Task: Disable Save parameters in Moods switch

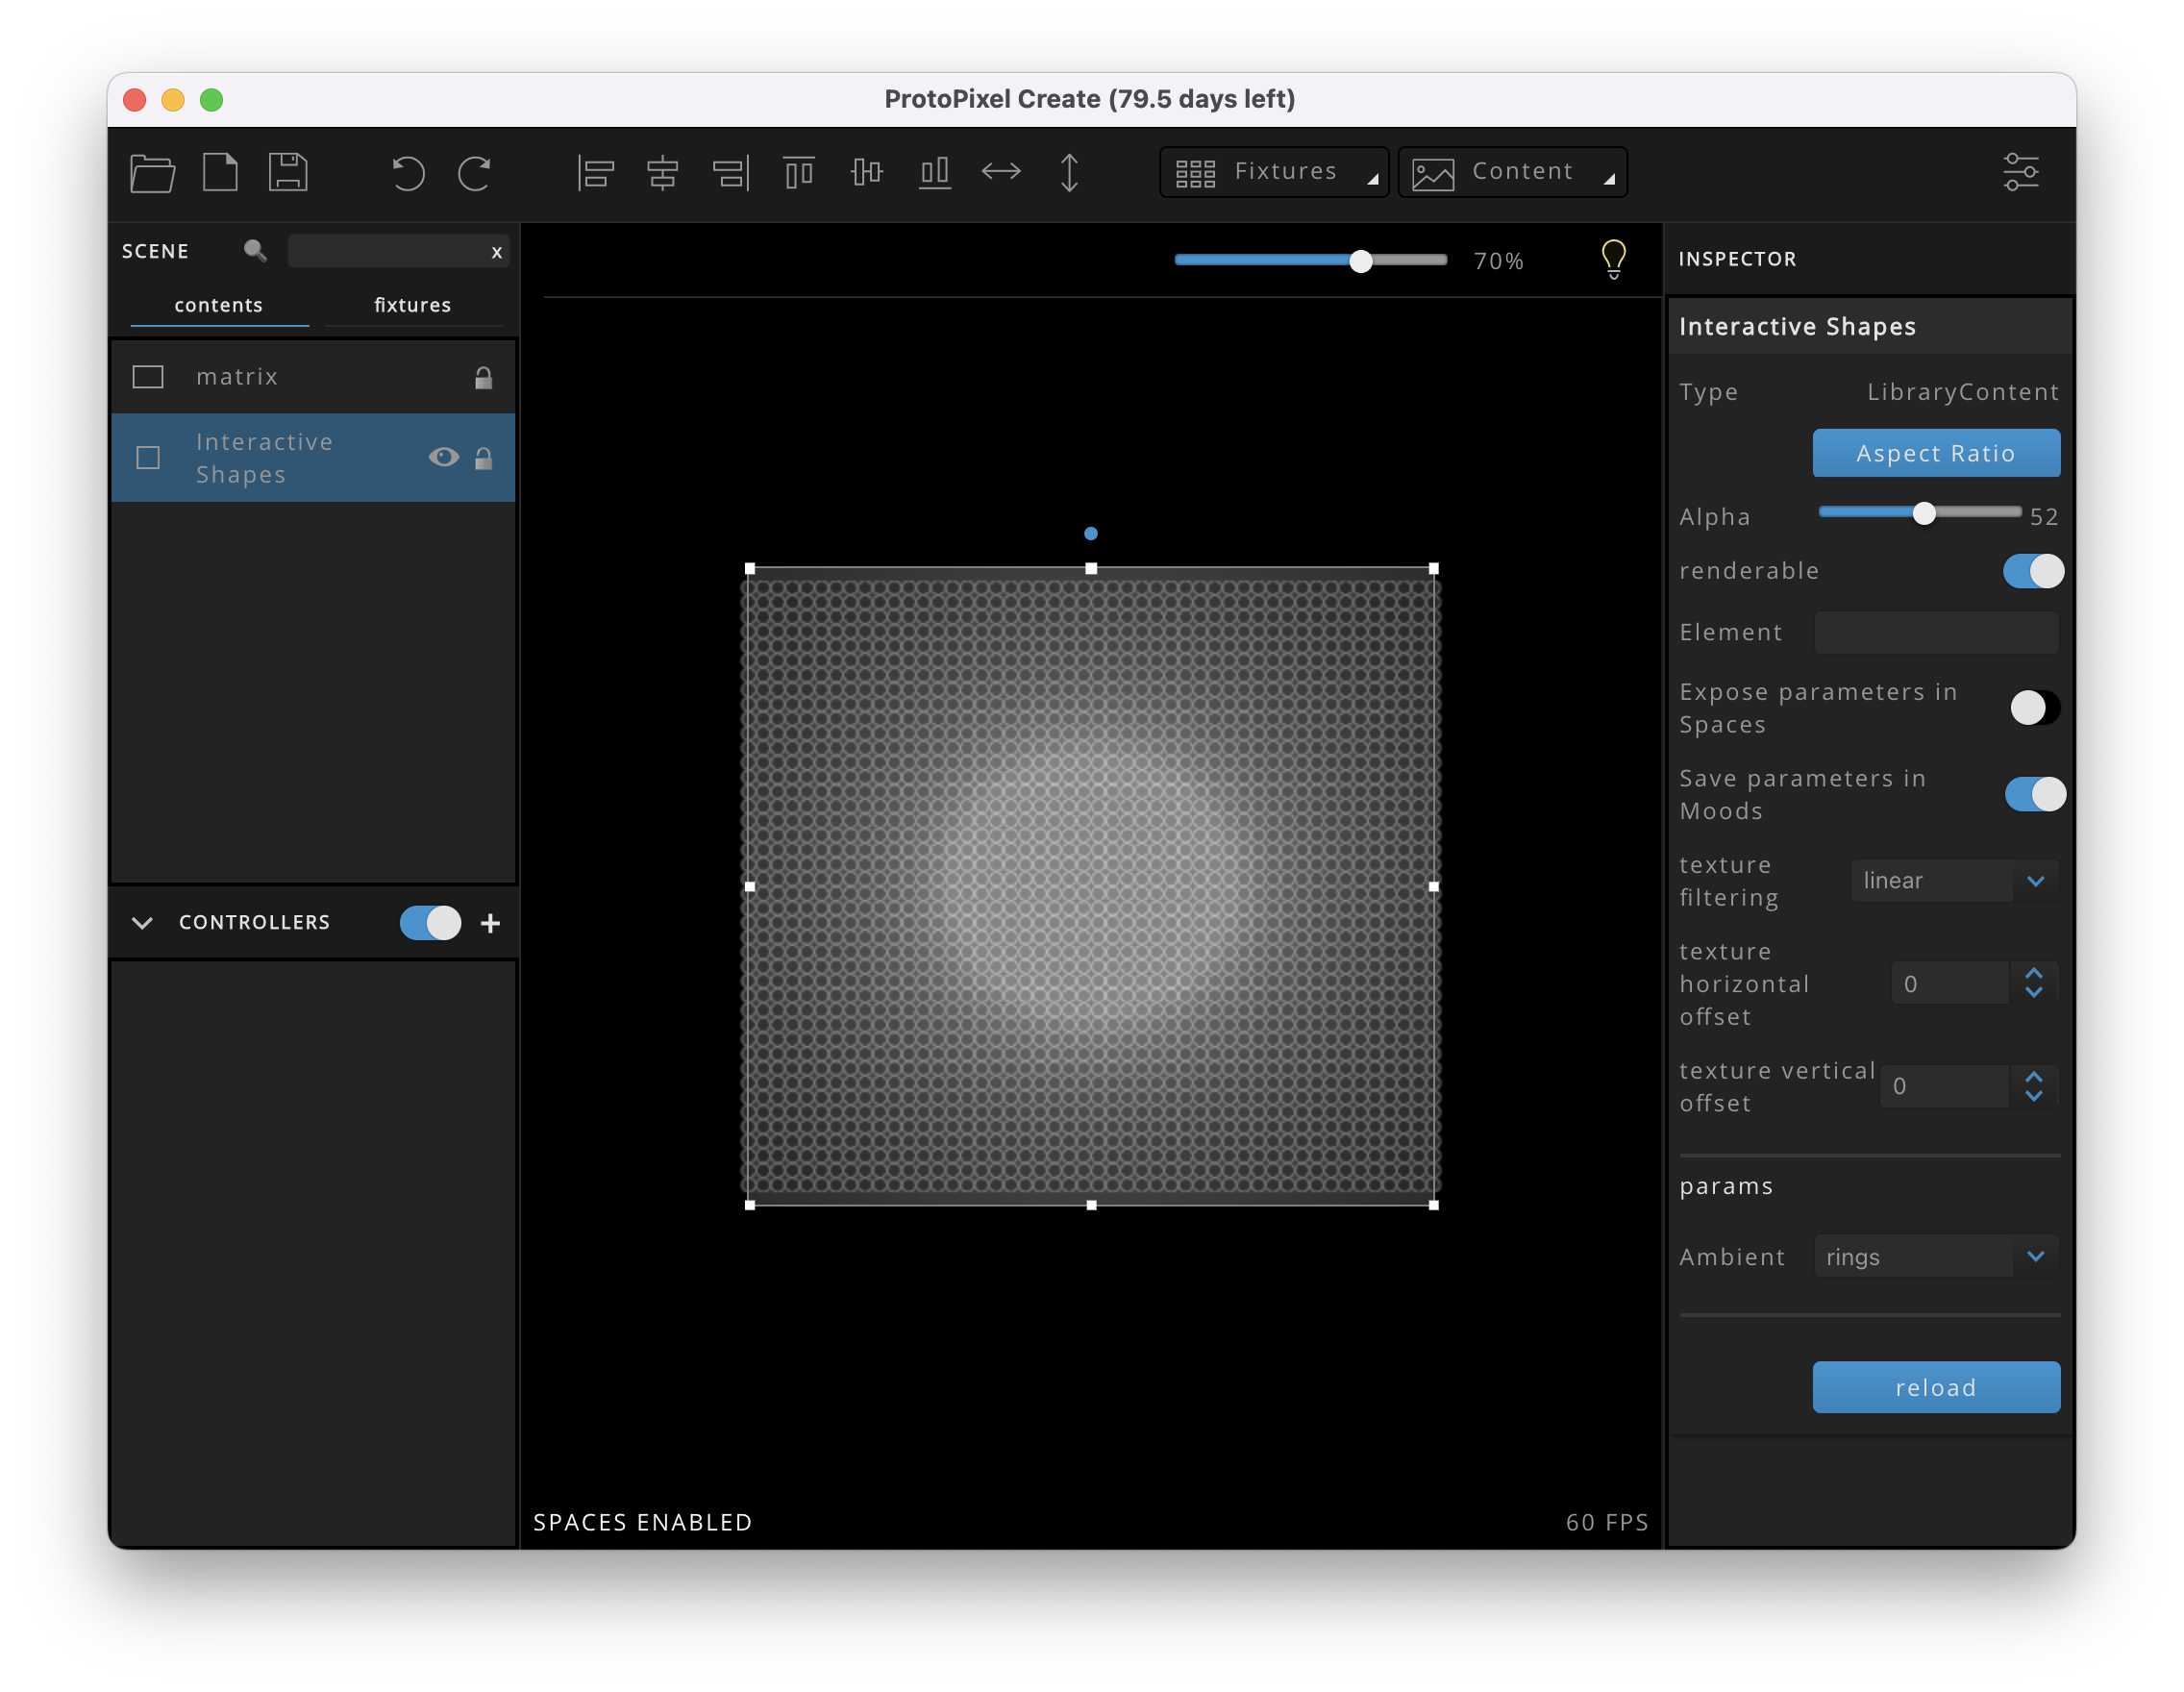Action: [2035, 794]
